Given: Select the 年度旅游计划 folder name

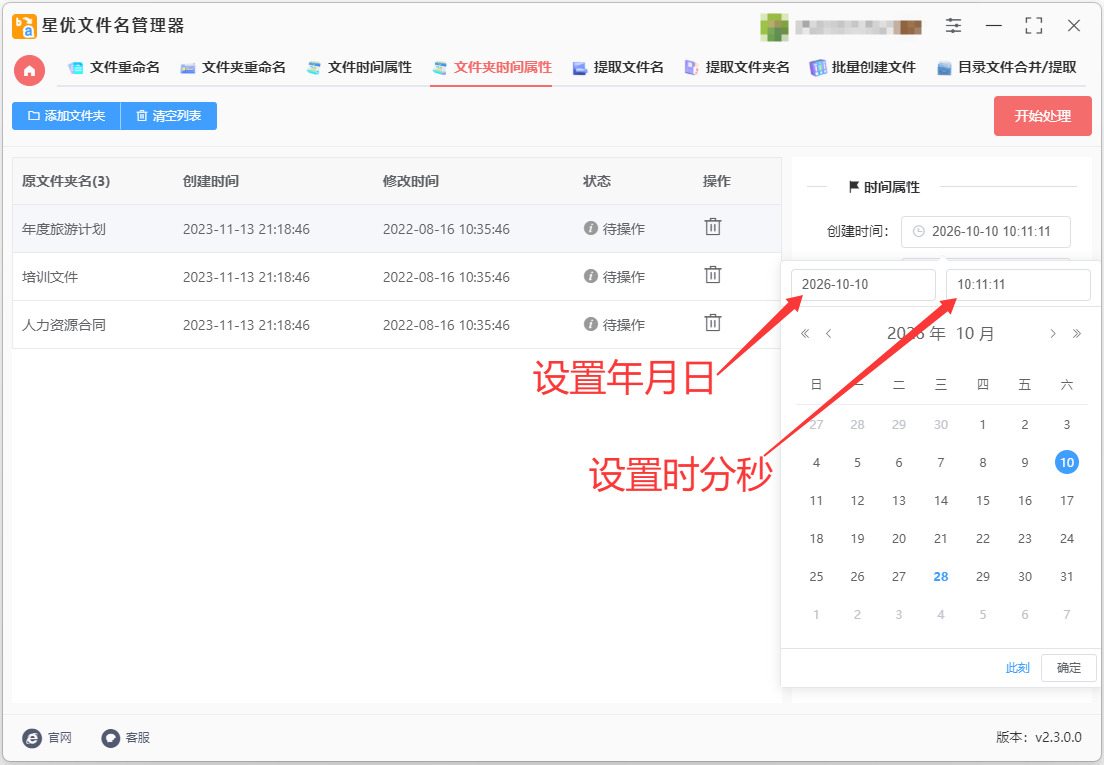Looking at the screenshot, I should pyautogui.click(x=64, y=229).
